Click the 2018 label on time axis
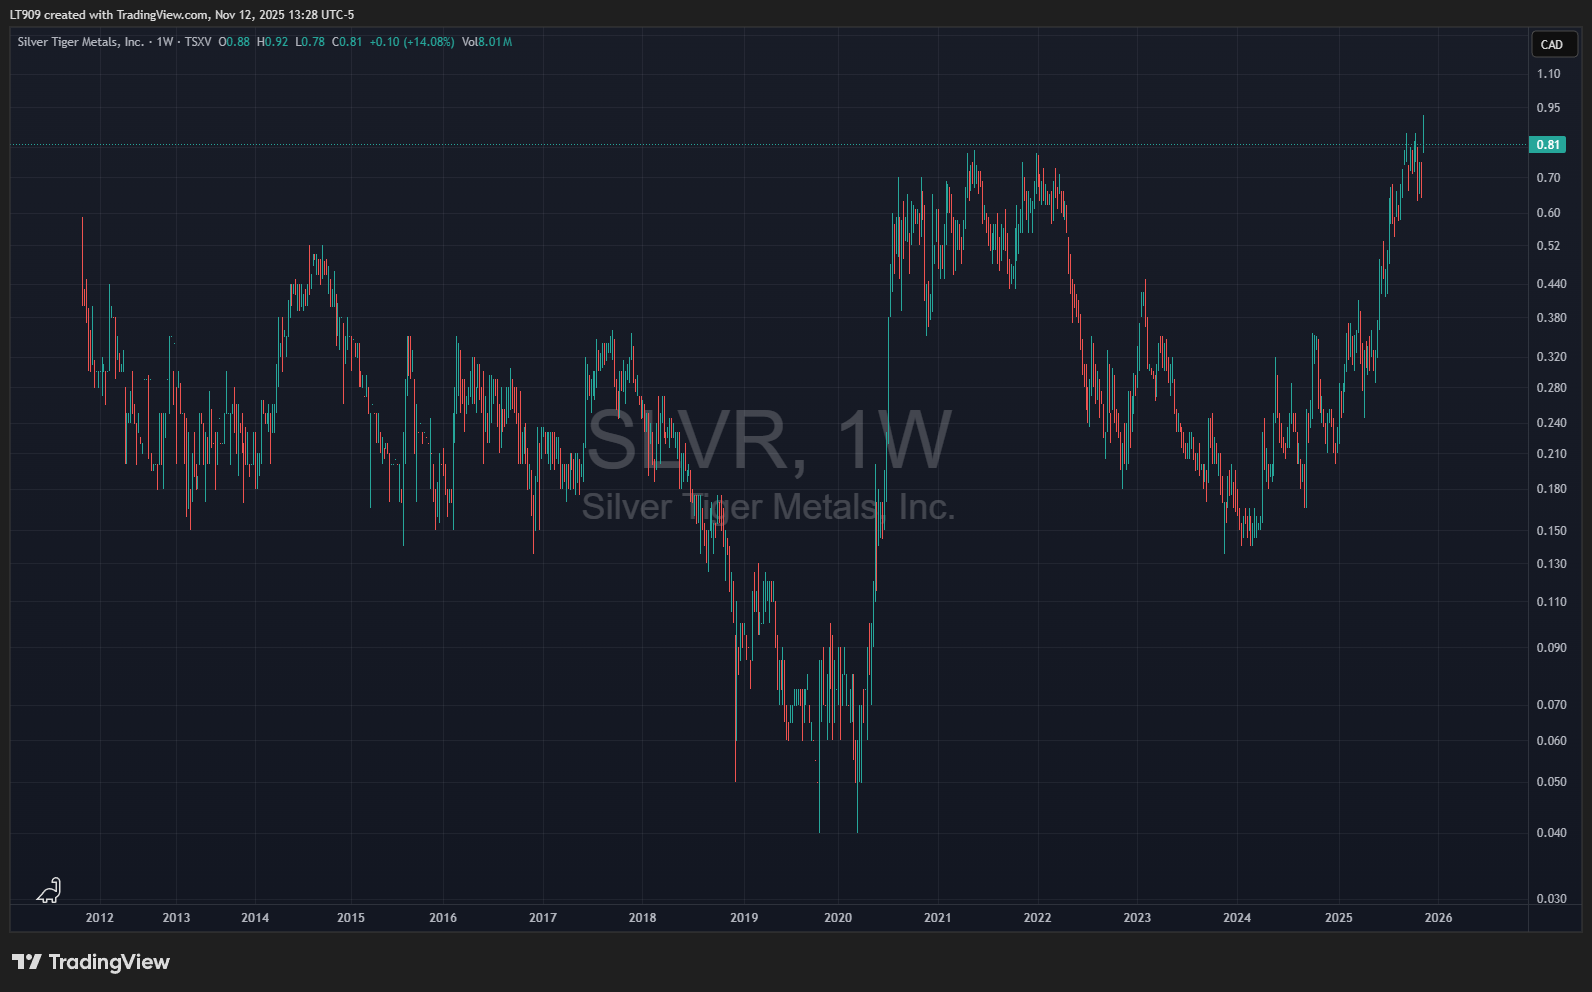The image size is (1592, 992). pyautogui.click(x=643, y=918)
